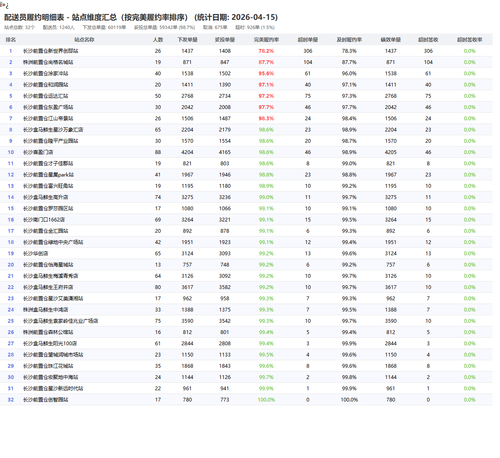The width and height of the screenshot is (500, 458).
Task: Click station name 长沙喜盈门店
Action: tap(38, 152)
